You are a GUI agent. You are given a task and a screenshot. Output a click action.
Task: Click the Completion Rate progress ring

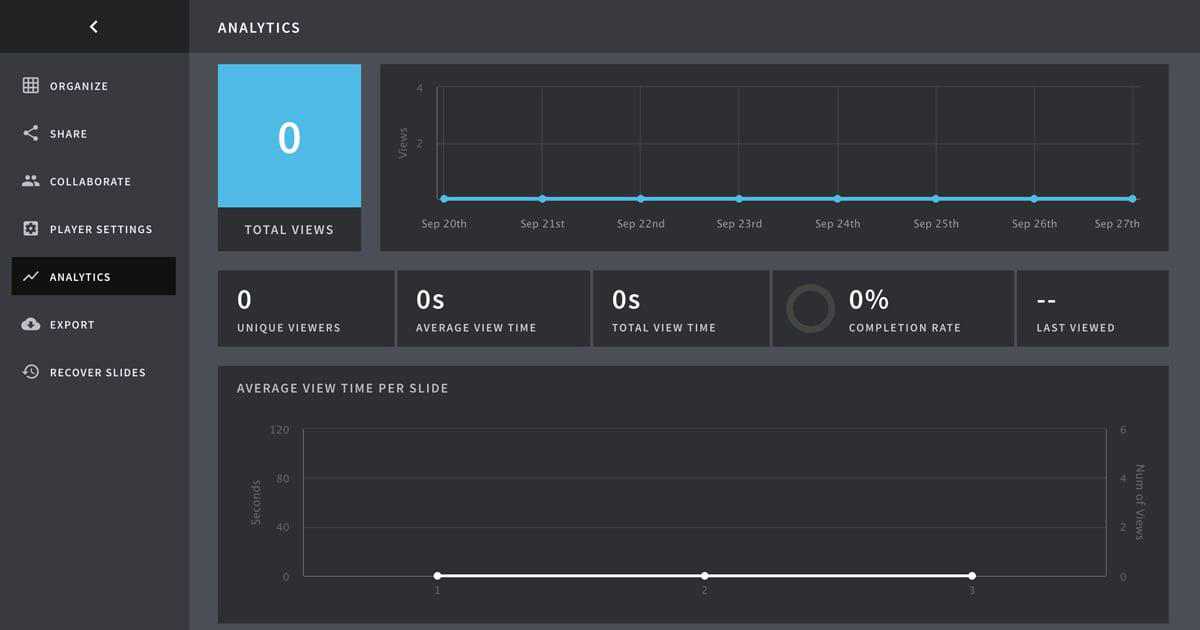(810, 309)
